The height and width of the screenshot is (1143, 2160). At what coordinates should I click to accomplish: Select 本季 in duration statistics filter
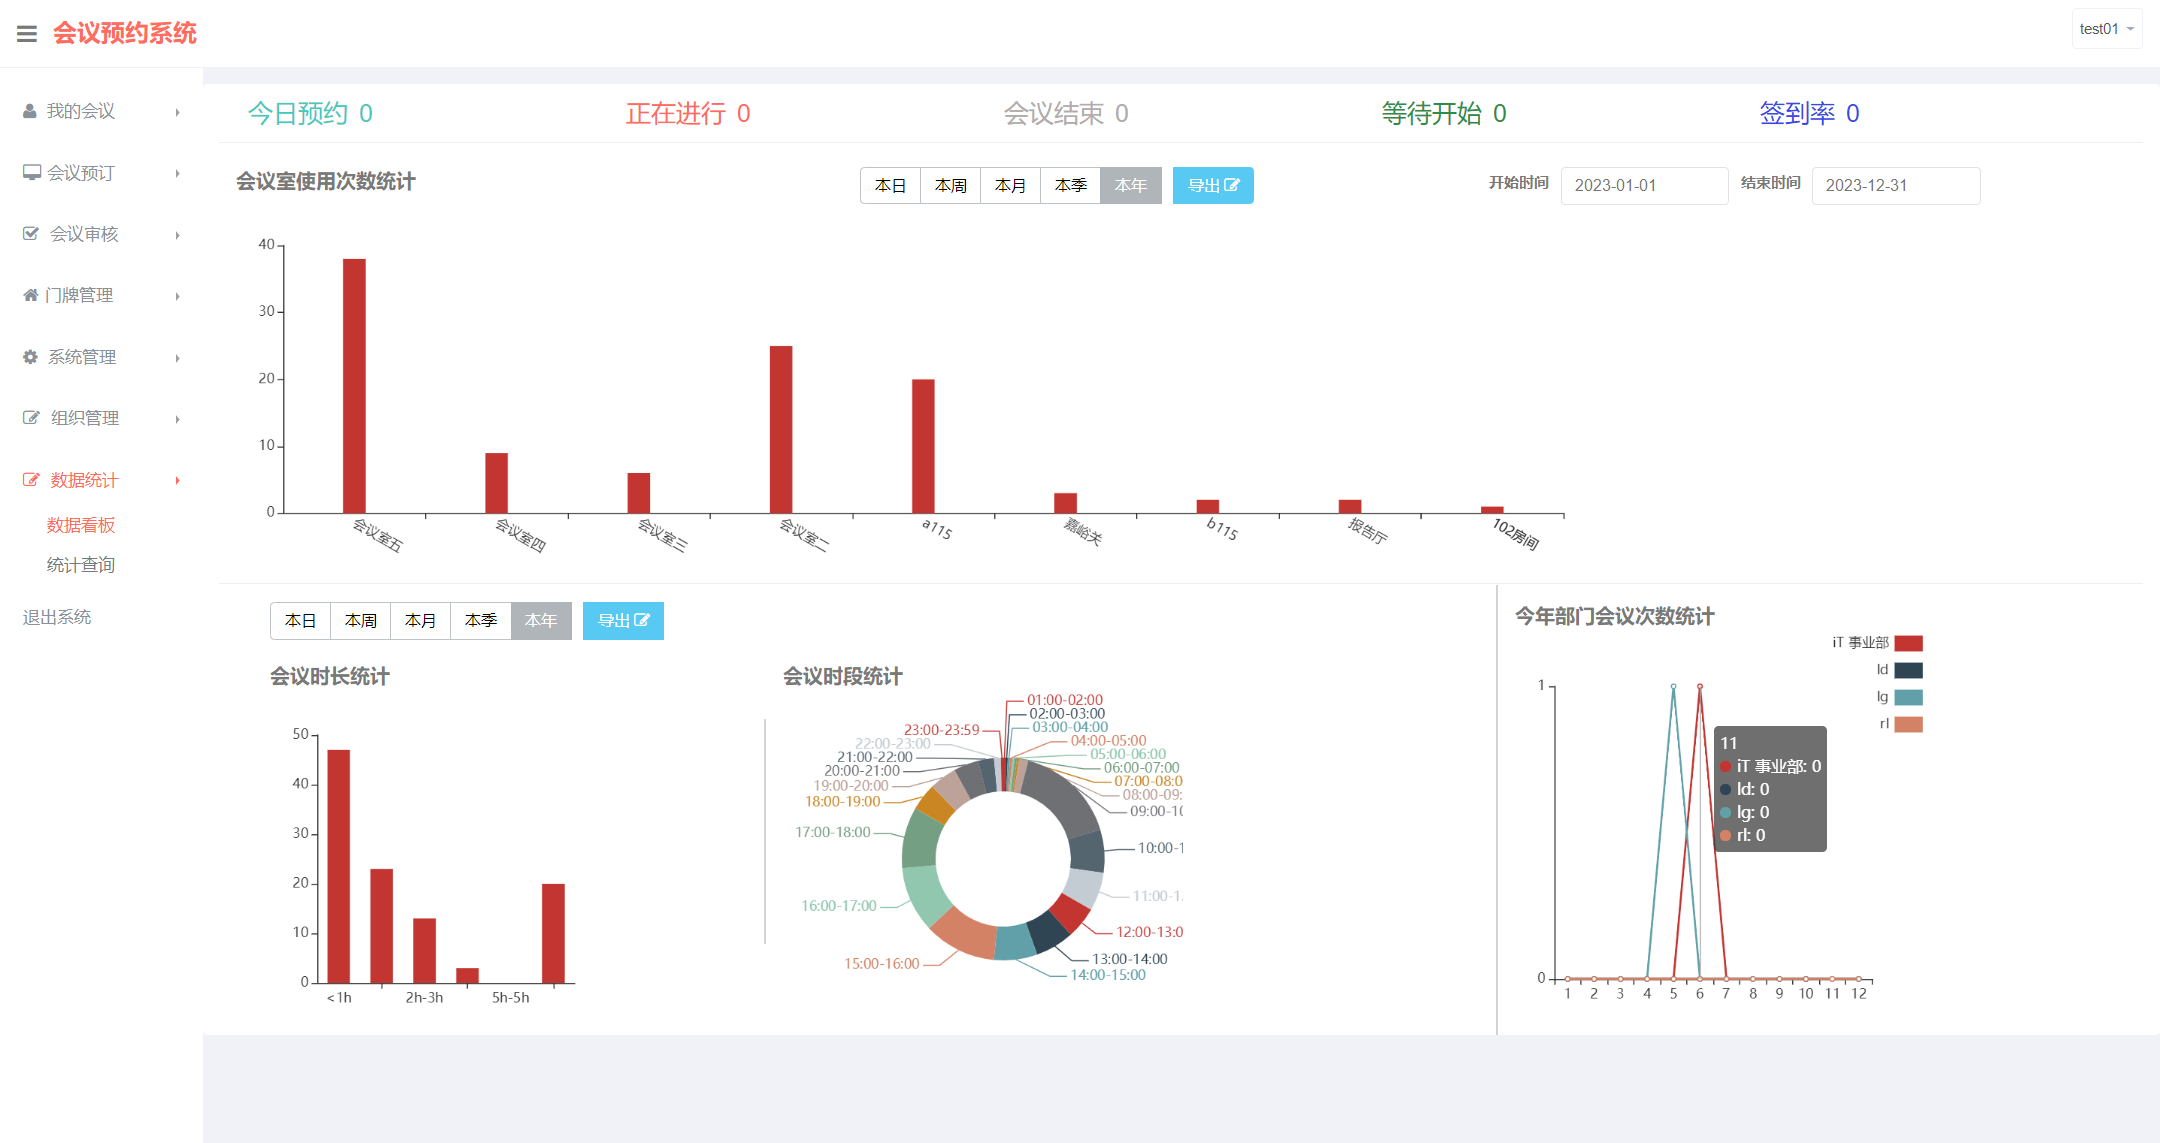[x=481, y=620]
